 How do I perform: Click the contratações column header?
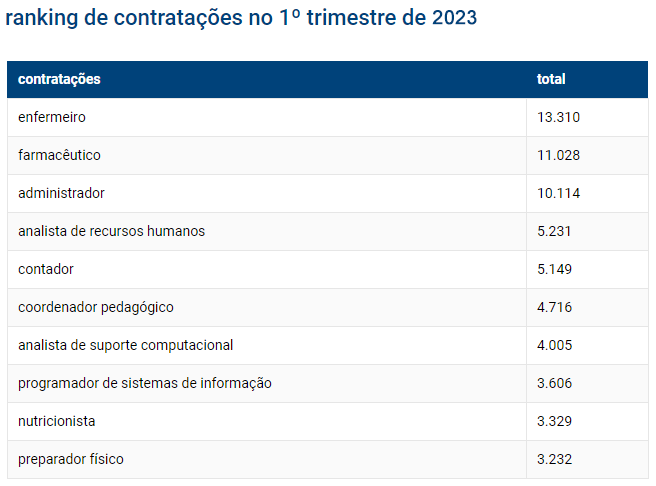pyautogui.click(x=59, y=79)
